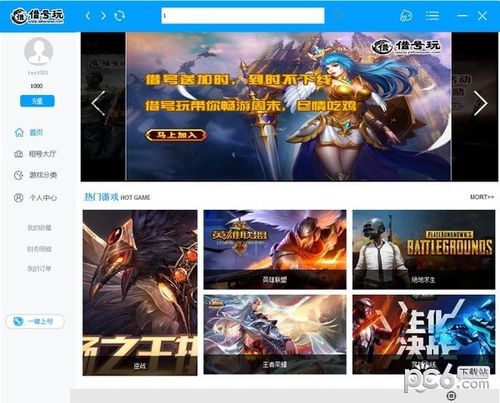Click into the top search field
The image size is (500, 403).
[243, 16]
